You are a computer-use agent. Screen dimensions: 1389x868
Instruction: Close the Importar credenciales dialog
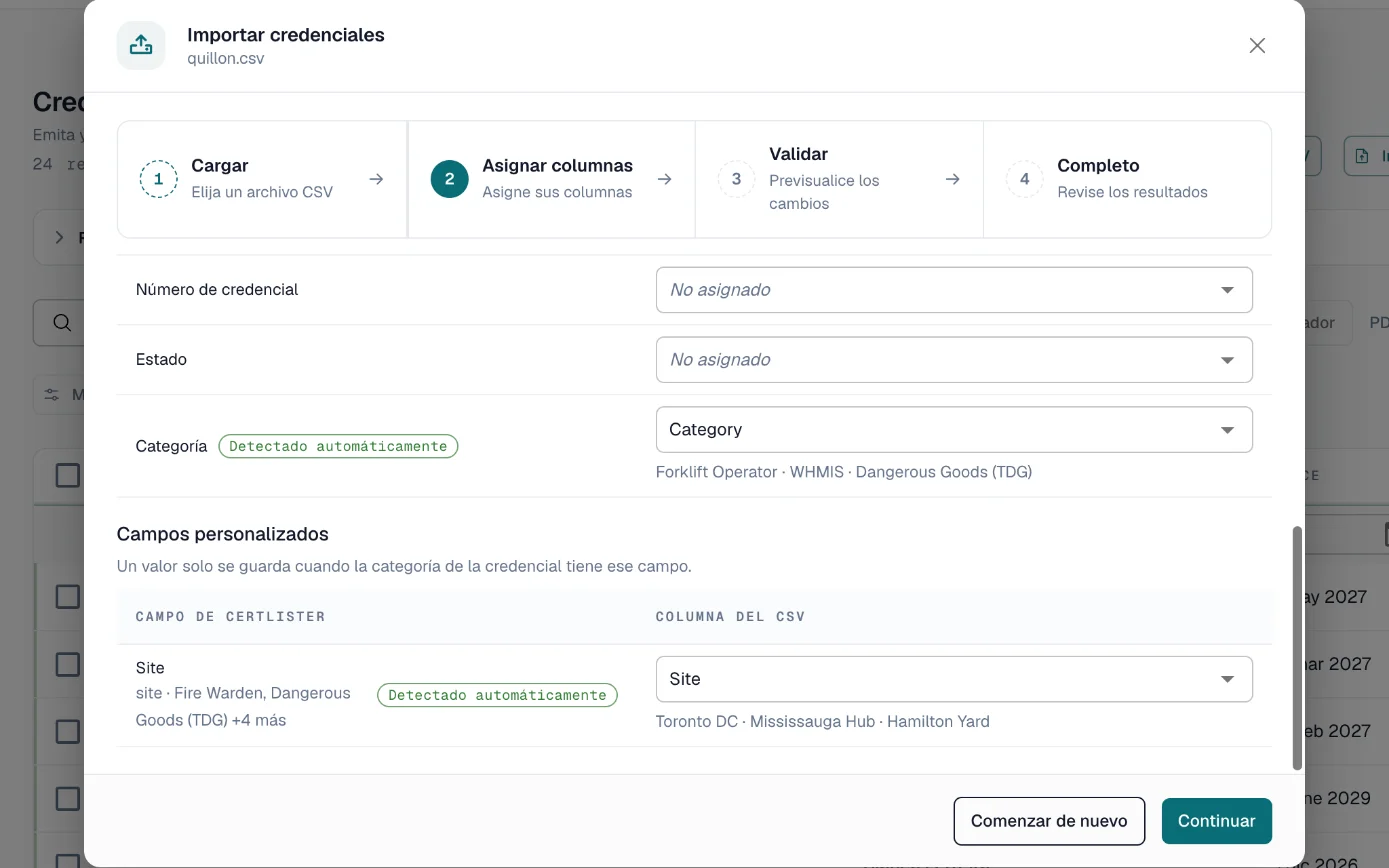(1257, 46)
